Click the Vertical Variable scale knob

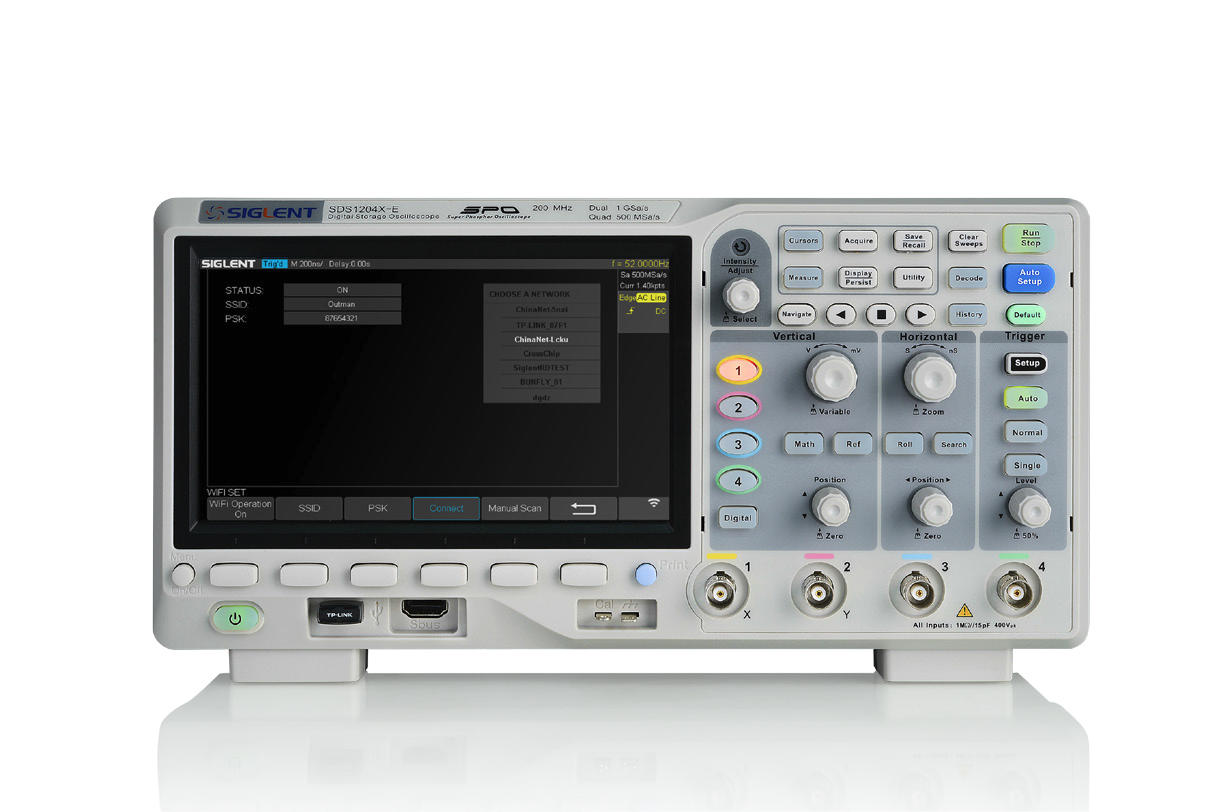tap(830, 377)
